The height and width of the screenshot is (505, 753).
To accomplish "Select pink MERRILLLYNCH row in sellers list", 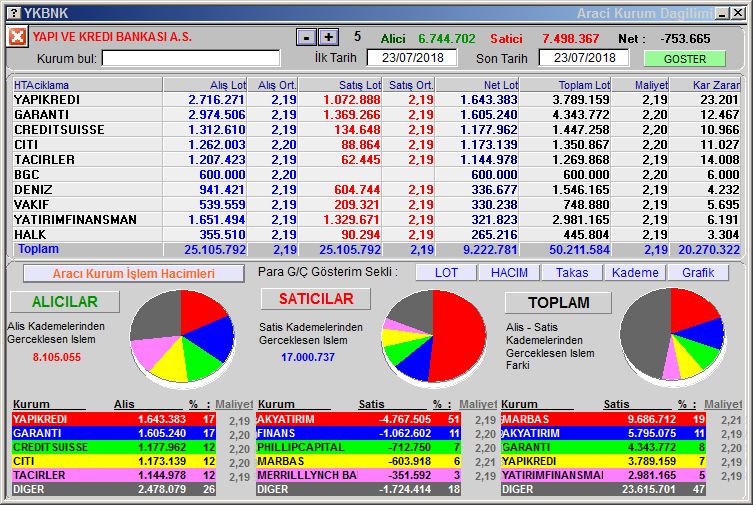I will pos(358,475).
